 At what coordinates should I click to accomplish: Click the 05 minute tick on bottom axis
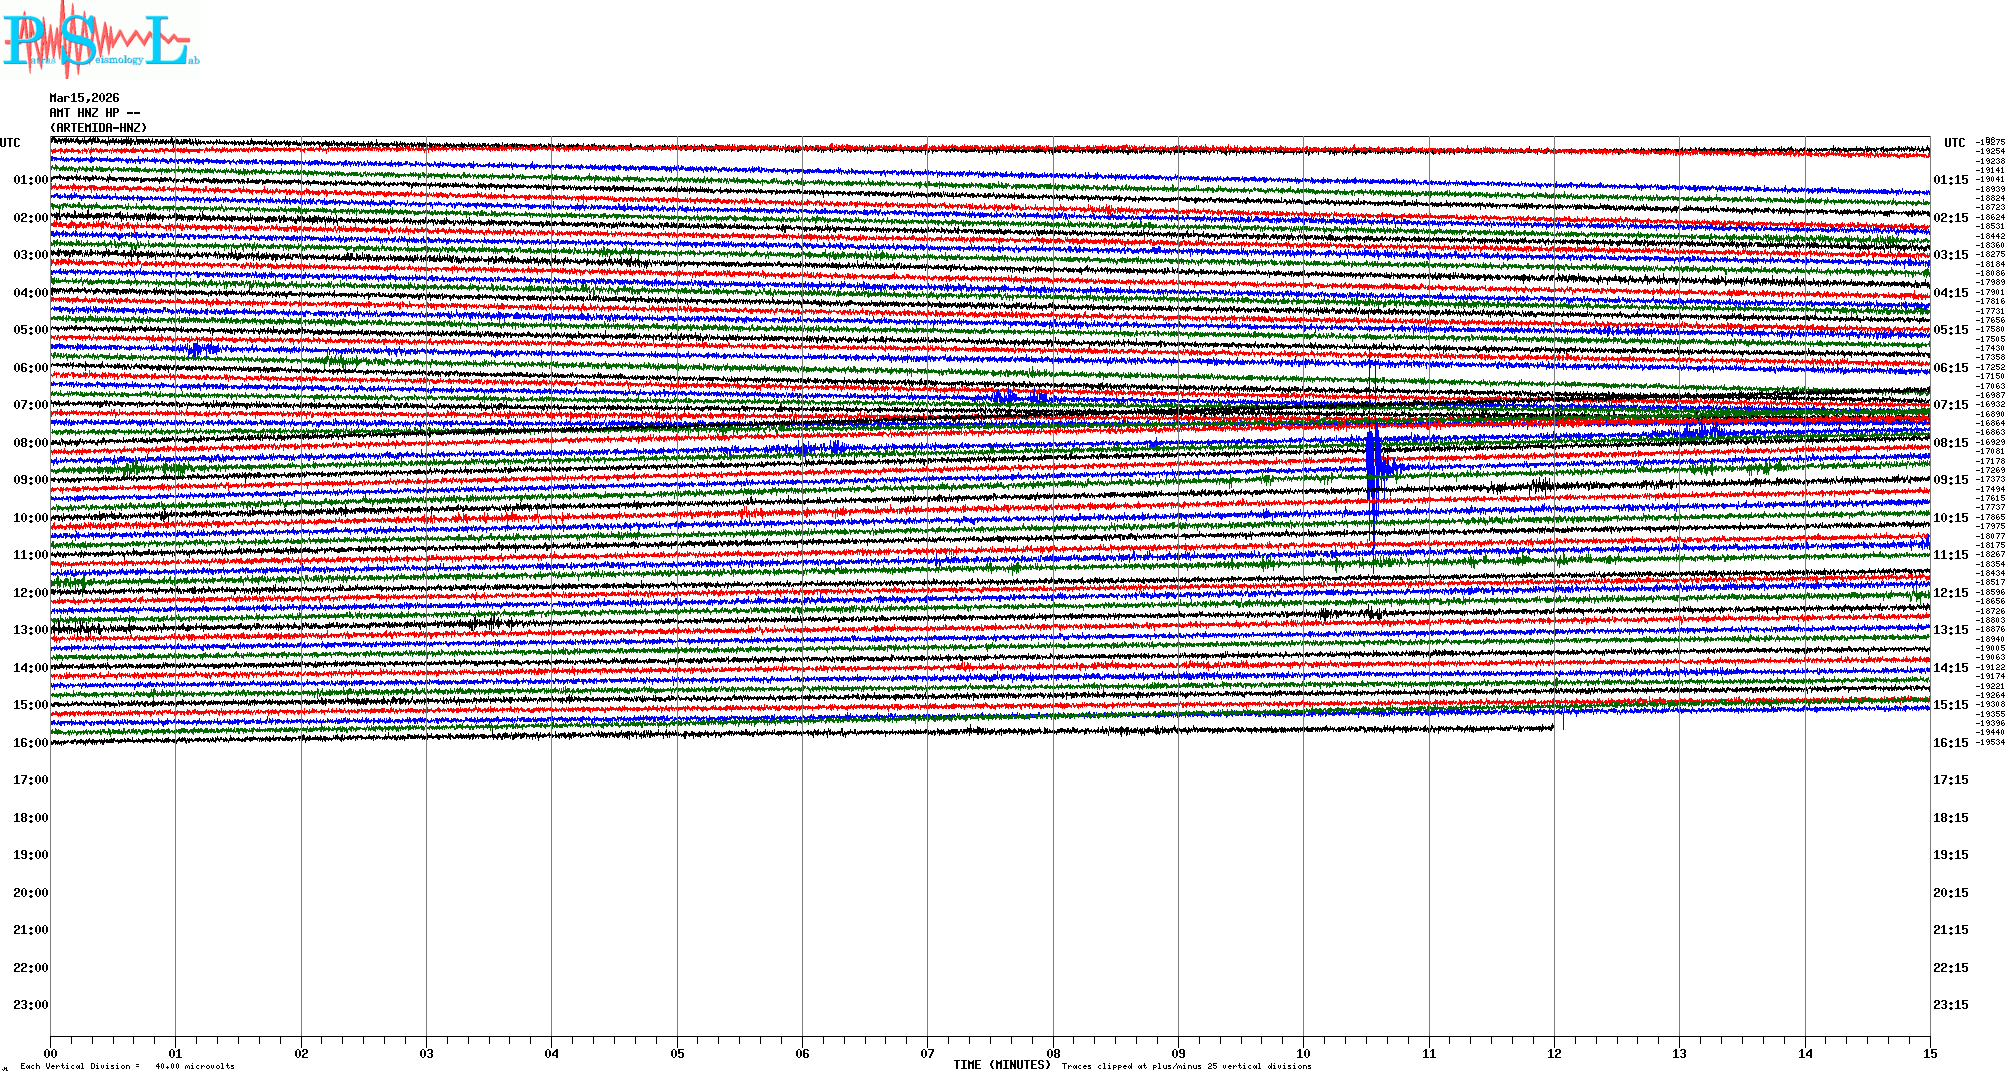(x=677, y=1053)
